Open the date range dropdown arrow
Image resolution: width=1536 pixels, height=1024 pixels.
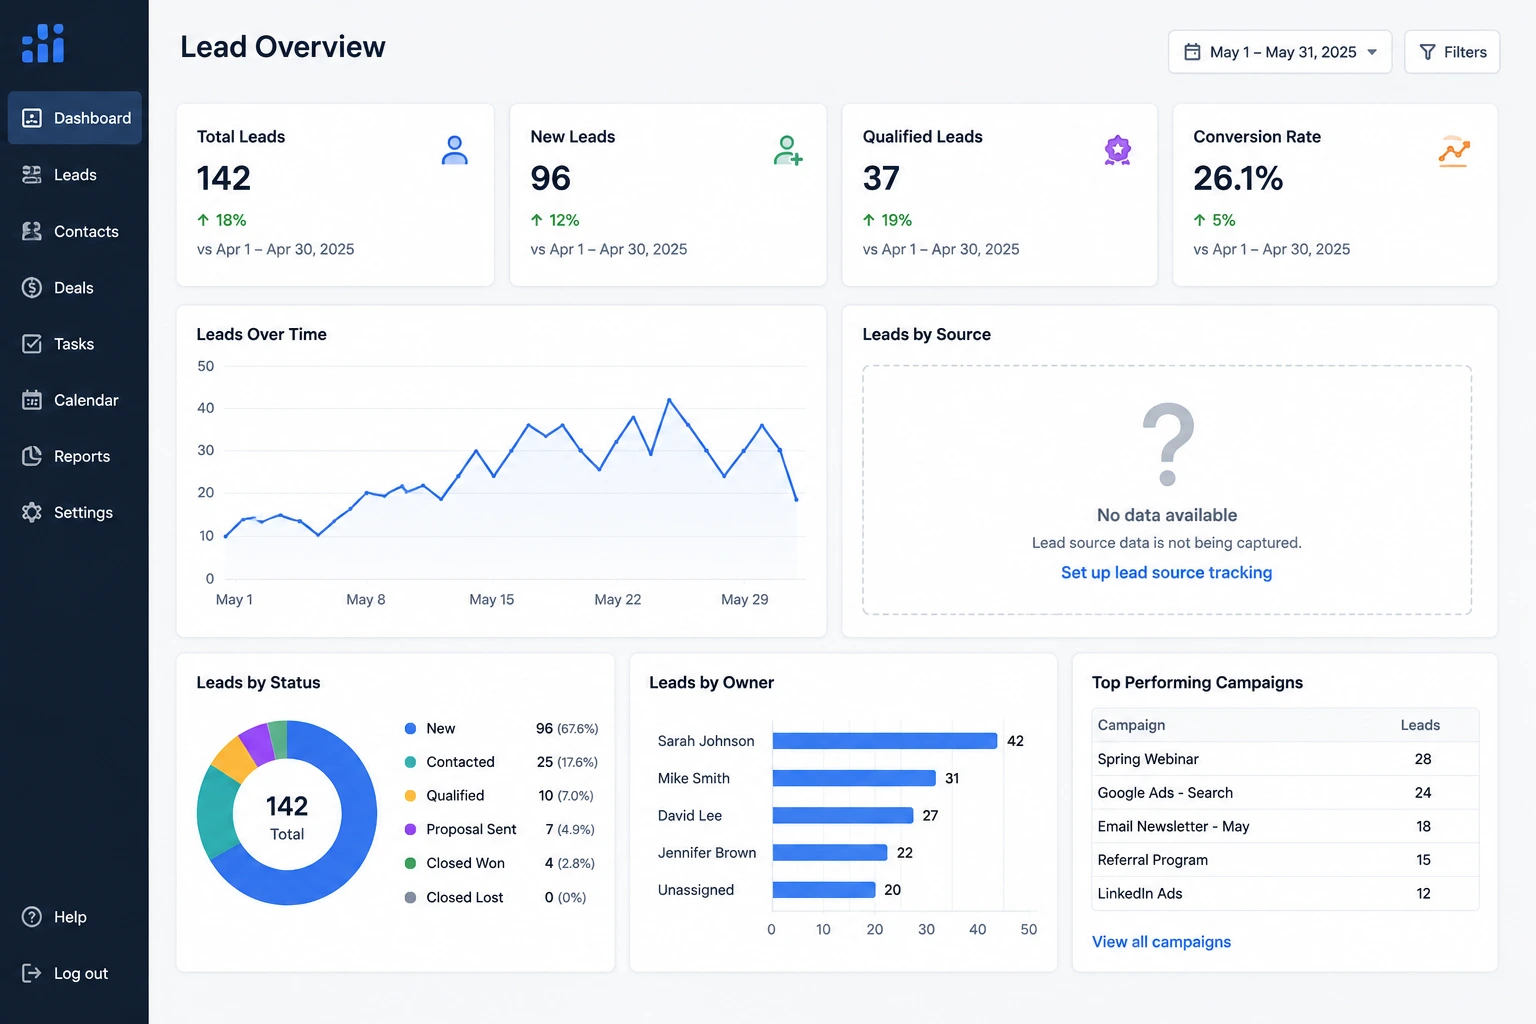tap(1372, 52)
